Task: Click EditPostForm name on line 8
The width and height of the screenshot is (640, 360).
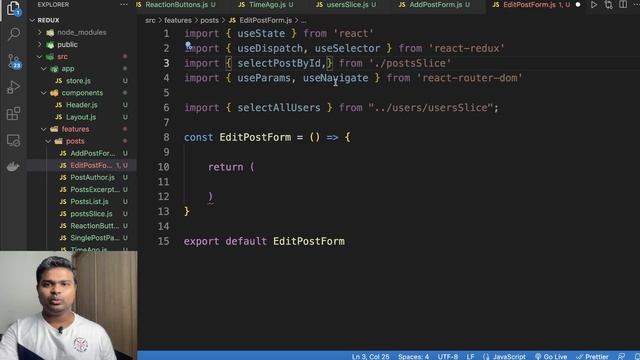Action: click(256, 137)
